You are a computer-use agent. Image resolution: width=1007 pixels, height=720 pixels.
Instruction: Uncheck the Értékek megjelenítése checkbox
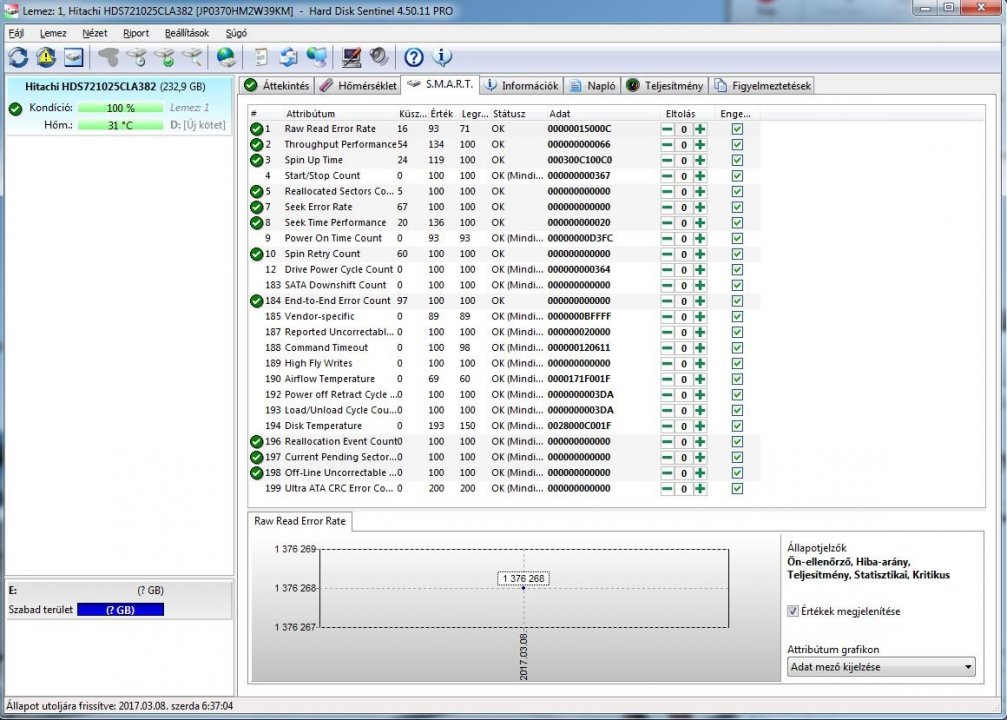(x=793, y=611)
